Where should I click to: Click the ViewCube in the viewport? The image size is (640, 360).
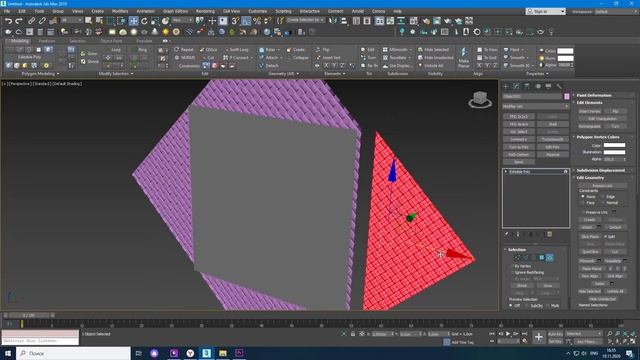[x=480, y=99]
